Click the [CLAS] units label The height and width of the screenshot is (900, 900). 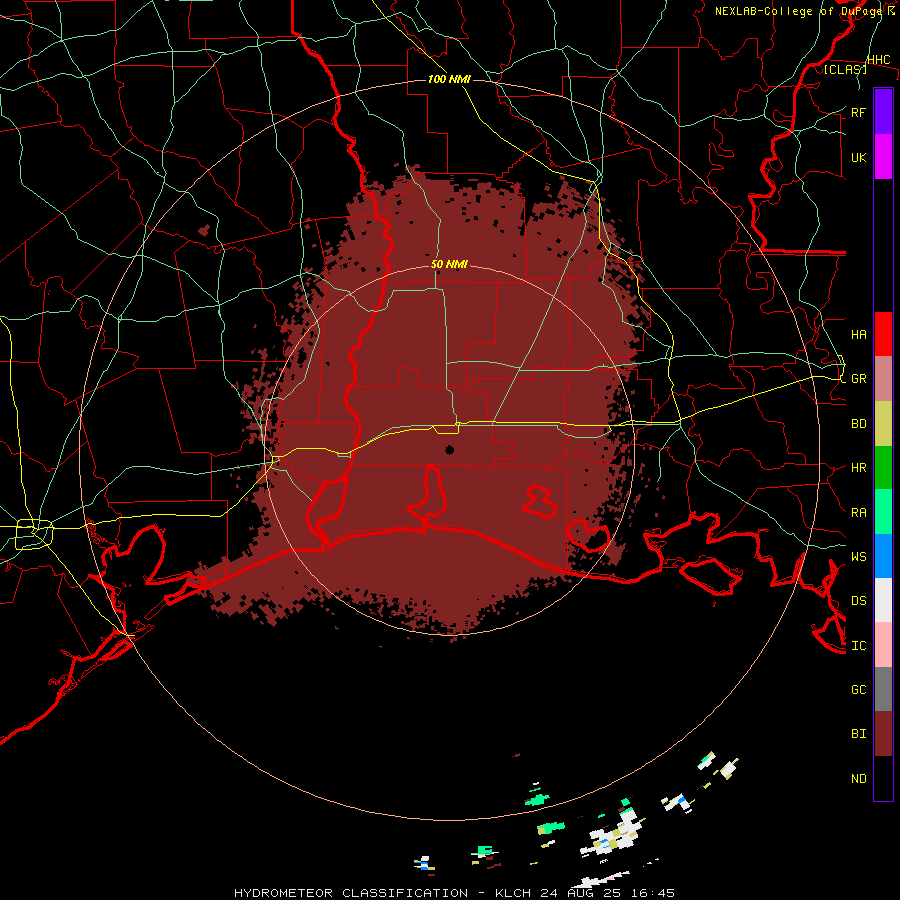tap(845, 69)
